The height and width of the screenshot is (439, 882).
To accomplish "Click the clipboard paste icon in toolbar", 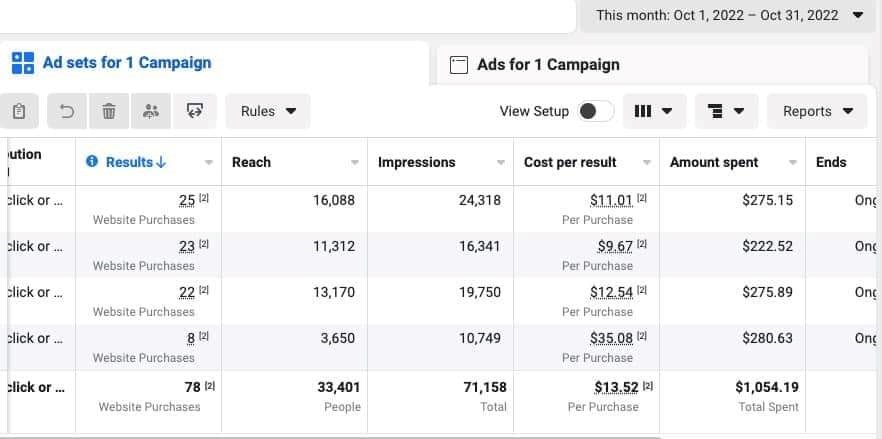I will pos(19,112).
